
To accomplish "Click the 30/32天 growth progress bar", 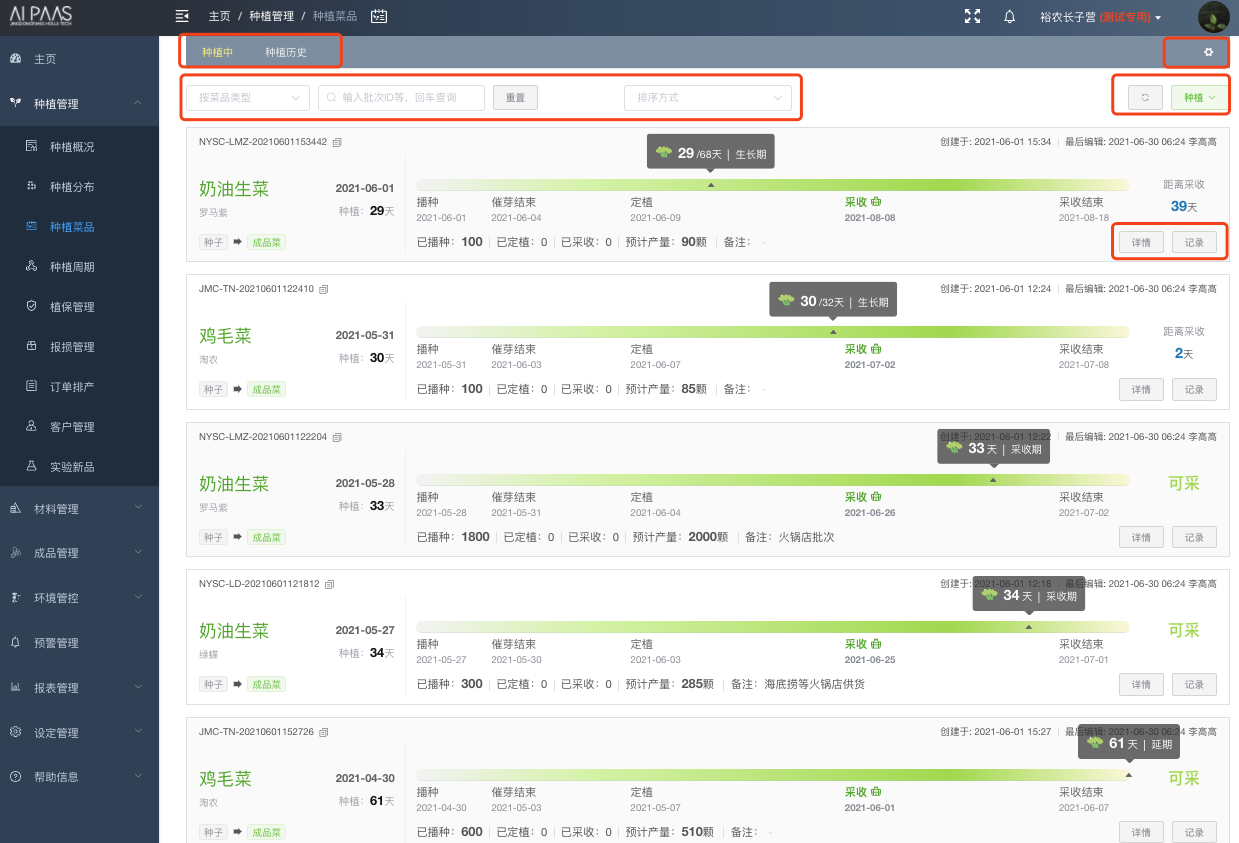I will coord(773,332).
